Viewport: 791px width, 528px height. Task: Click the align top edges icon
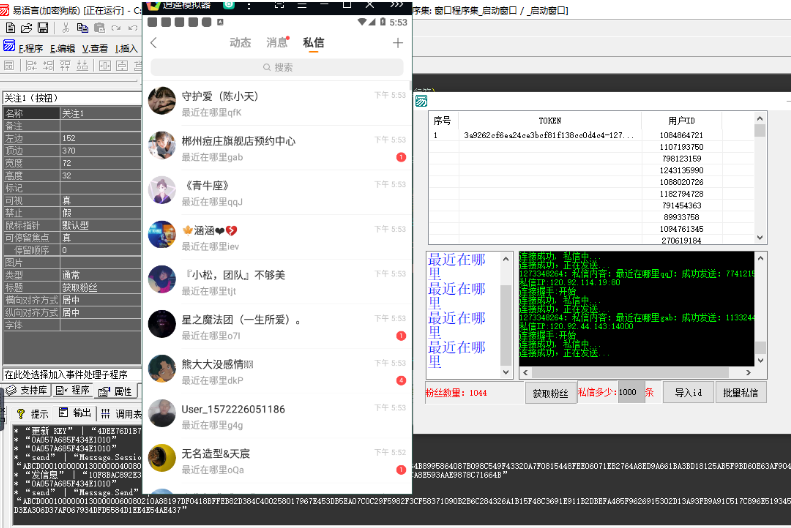pos(65,66)
